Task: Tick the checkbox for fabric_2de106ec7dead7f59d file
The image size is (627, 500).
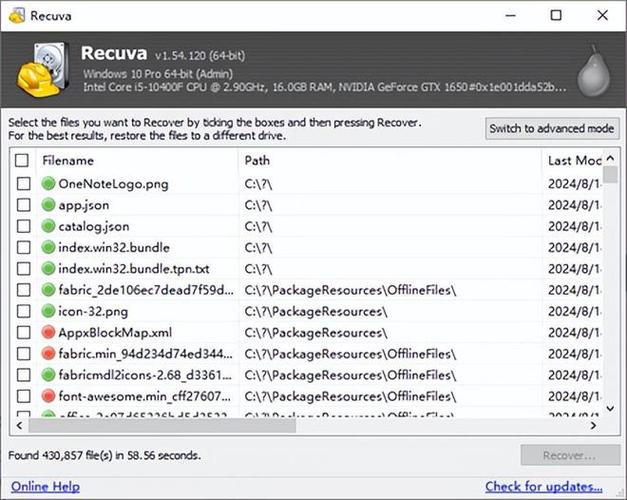Action: 24,290
